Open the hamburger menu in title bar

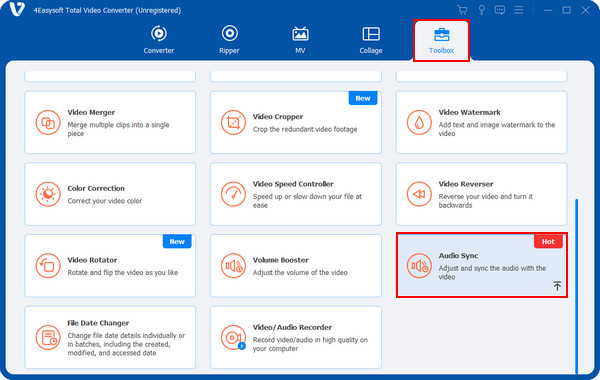pyautogui.click(x=519, y=10)
